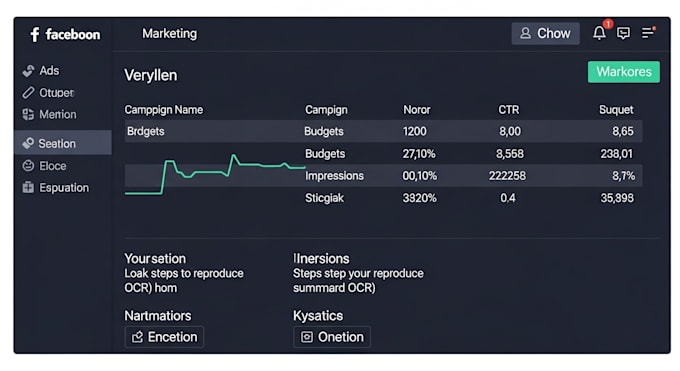680x371 pixels.
Task: Open the chat message icon
Action: (623, 33)
